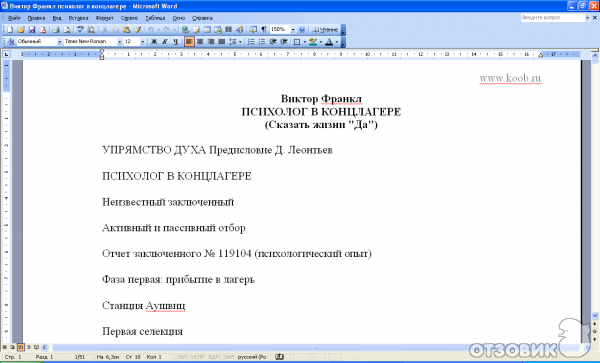Toggle show paragraph marks ¶
600x363 pixels.
[264, 29]
